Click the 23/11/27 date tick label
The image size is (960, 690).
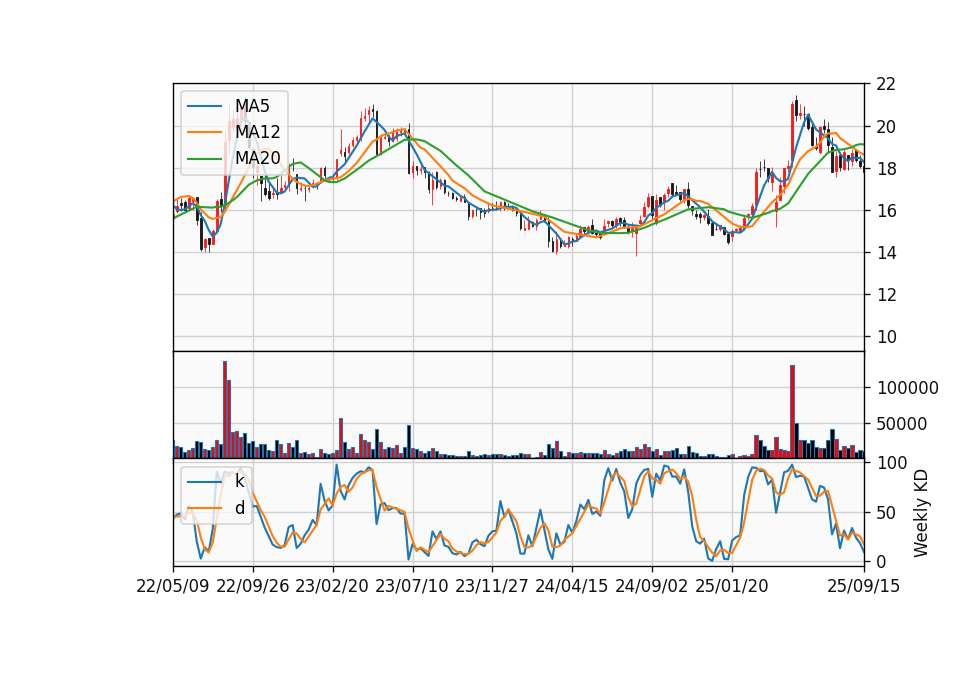click(492, 586)
